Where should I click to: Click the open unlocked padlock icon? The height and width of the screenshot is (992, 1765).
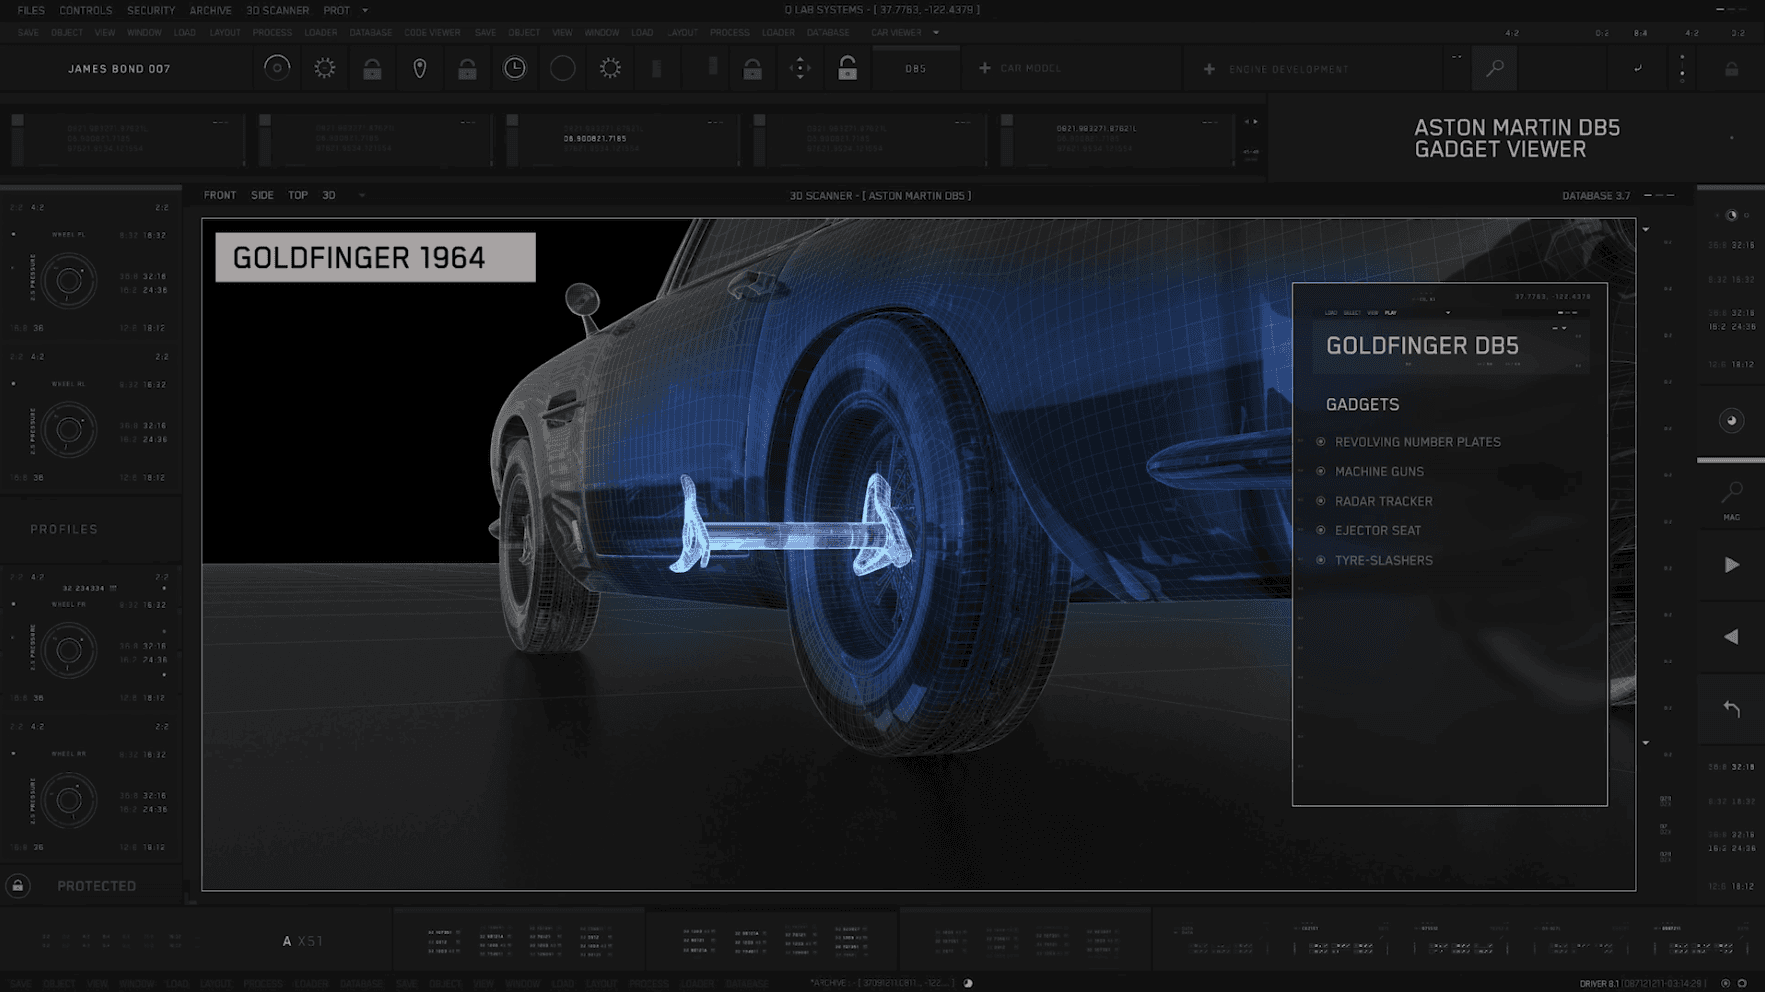(x=848, y=67)
